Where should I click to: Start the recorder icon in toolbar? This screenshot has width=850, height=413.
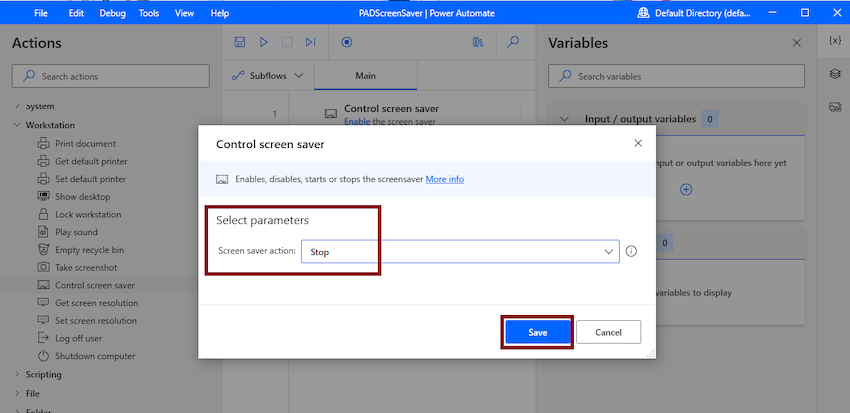click(347, 42)
